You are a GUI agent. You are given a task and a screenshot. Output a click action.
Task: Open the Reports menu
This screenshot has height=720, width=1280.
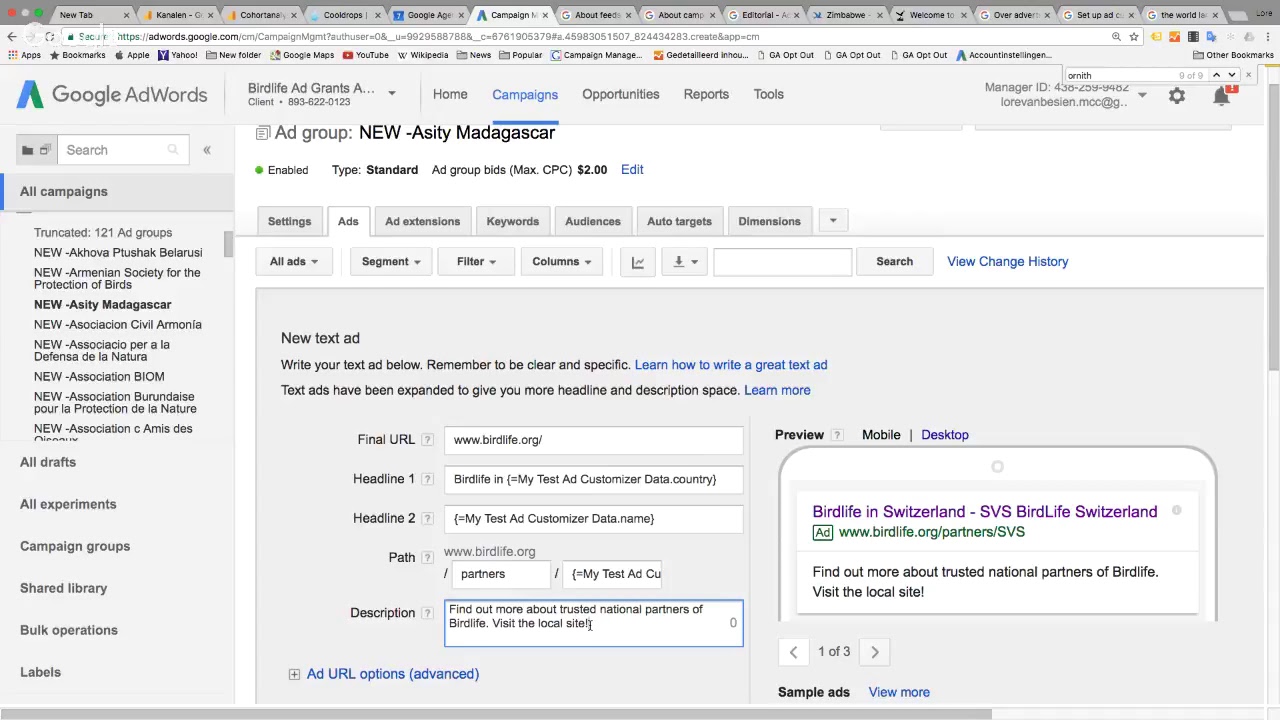tap(706, 94)
